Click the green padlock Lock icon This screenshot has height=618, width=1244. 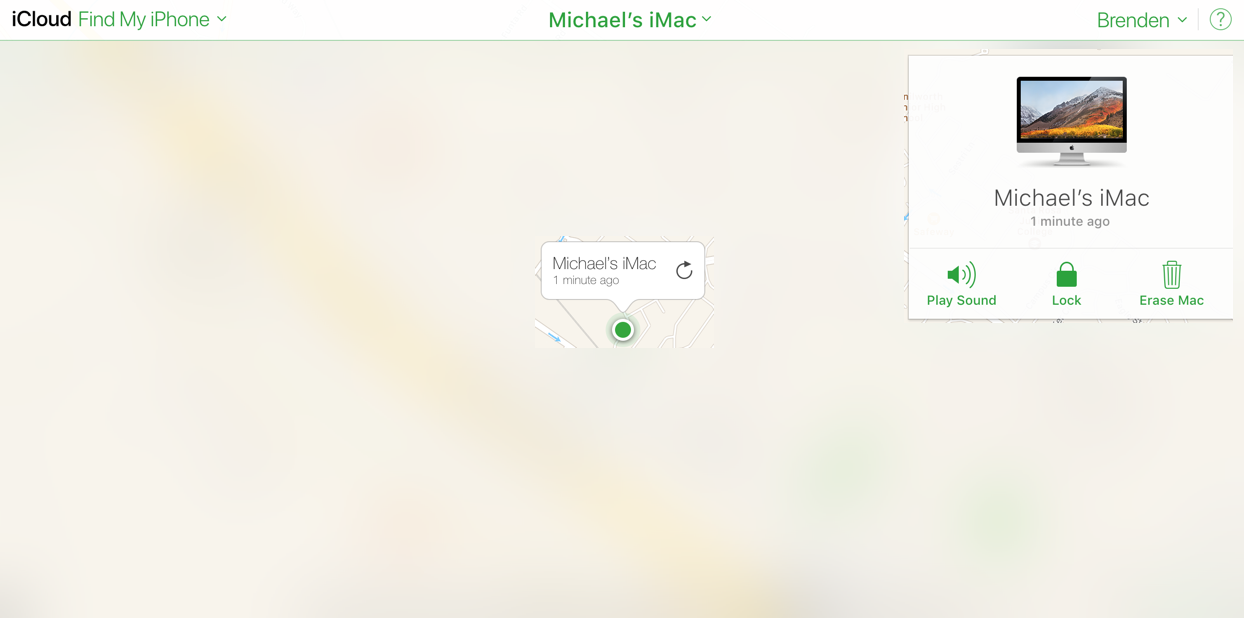[x=1066, y=274]
